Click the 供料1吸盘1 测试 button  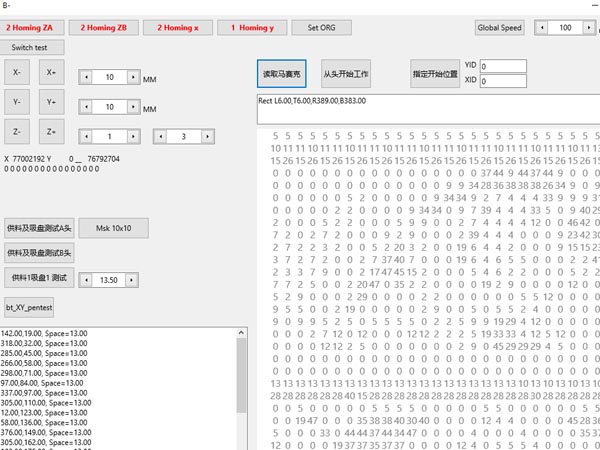pyautogui.click(x=39, y=277)
